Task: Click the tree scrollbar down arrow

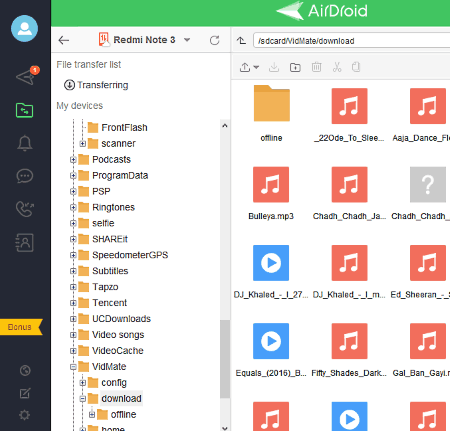Action: click(225, 428)
